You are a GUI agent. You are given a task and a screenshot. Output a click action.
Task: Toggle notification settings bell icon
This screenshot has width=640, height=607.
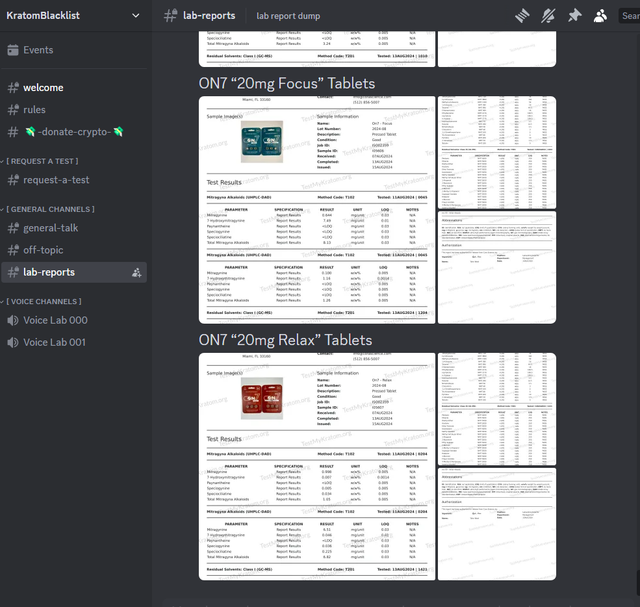548,16
